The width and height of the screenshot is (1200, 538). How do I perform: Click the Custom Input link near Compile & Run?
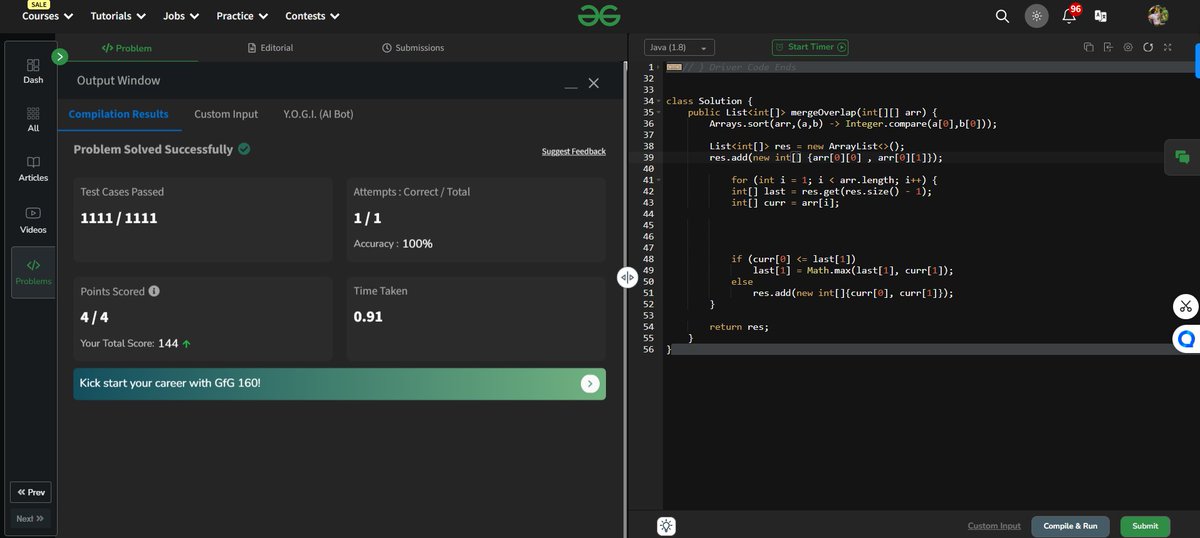click(994, 526)
